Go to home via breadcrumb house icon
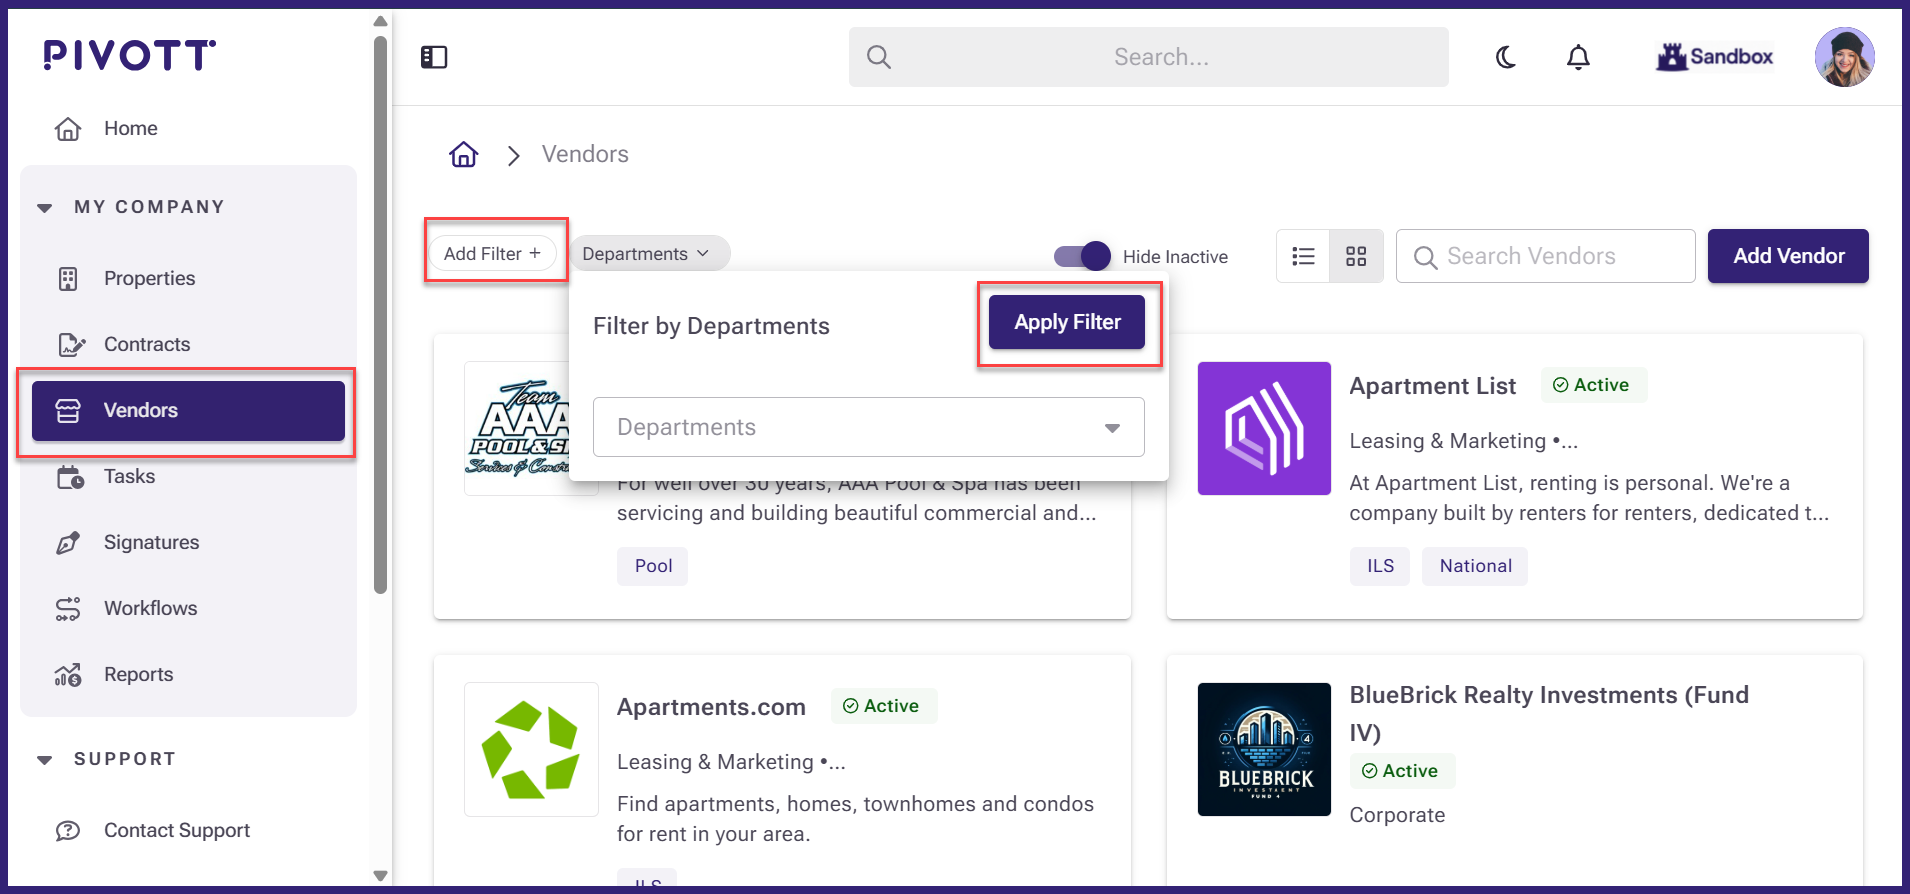This screenshot has width=1910, height=894. click(x=464, y=154)
